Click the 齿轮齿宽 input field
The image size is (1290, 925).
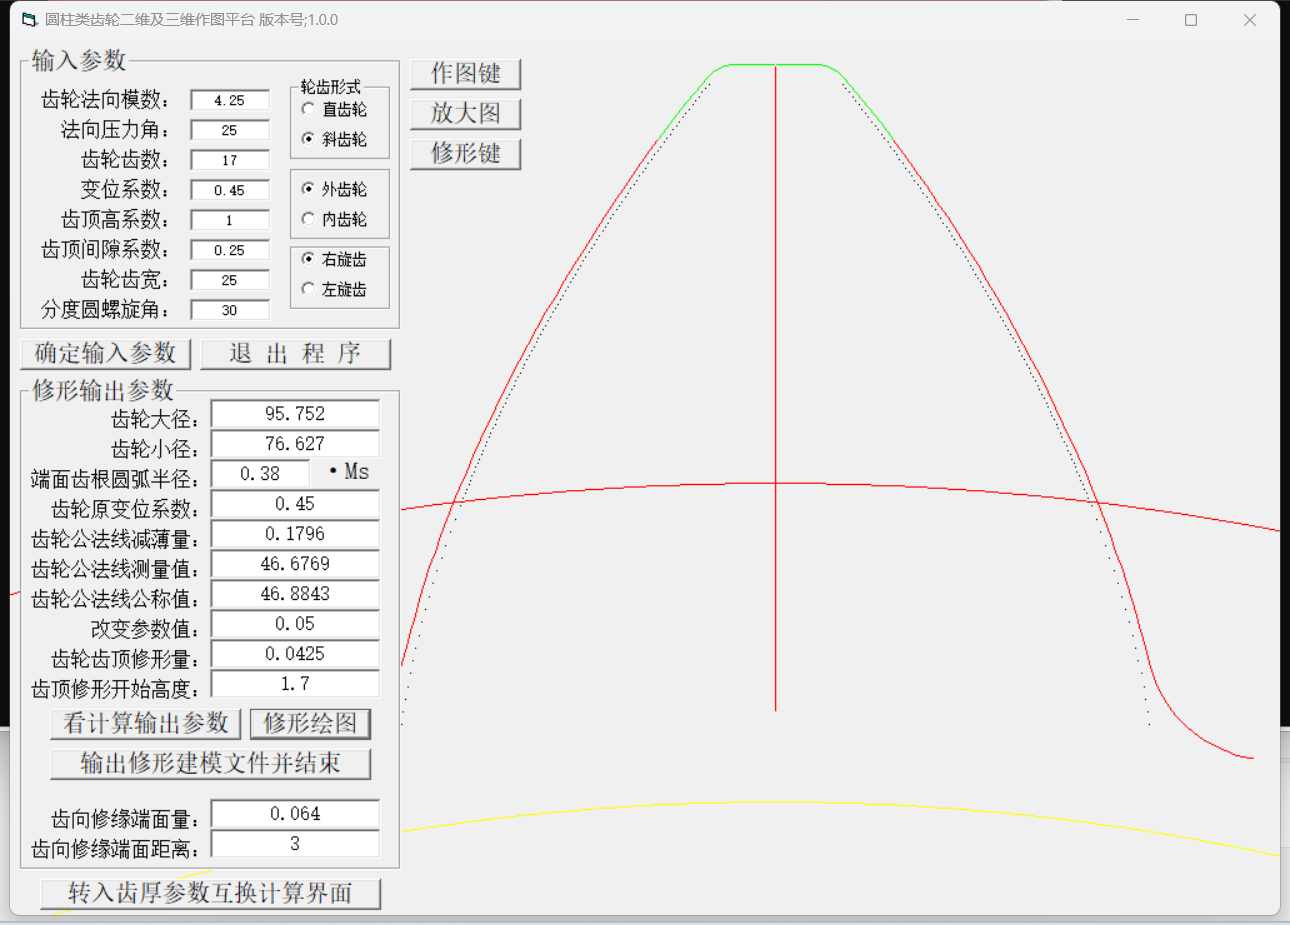(x=230, y=280)
